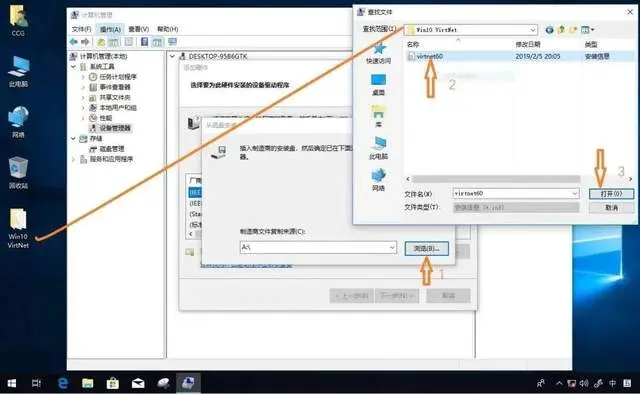The image size is (640, 394).
Task: Open Task View on the taskbar
Action: point(36,383)
